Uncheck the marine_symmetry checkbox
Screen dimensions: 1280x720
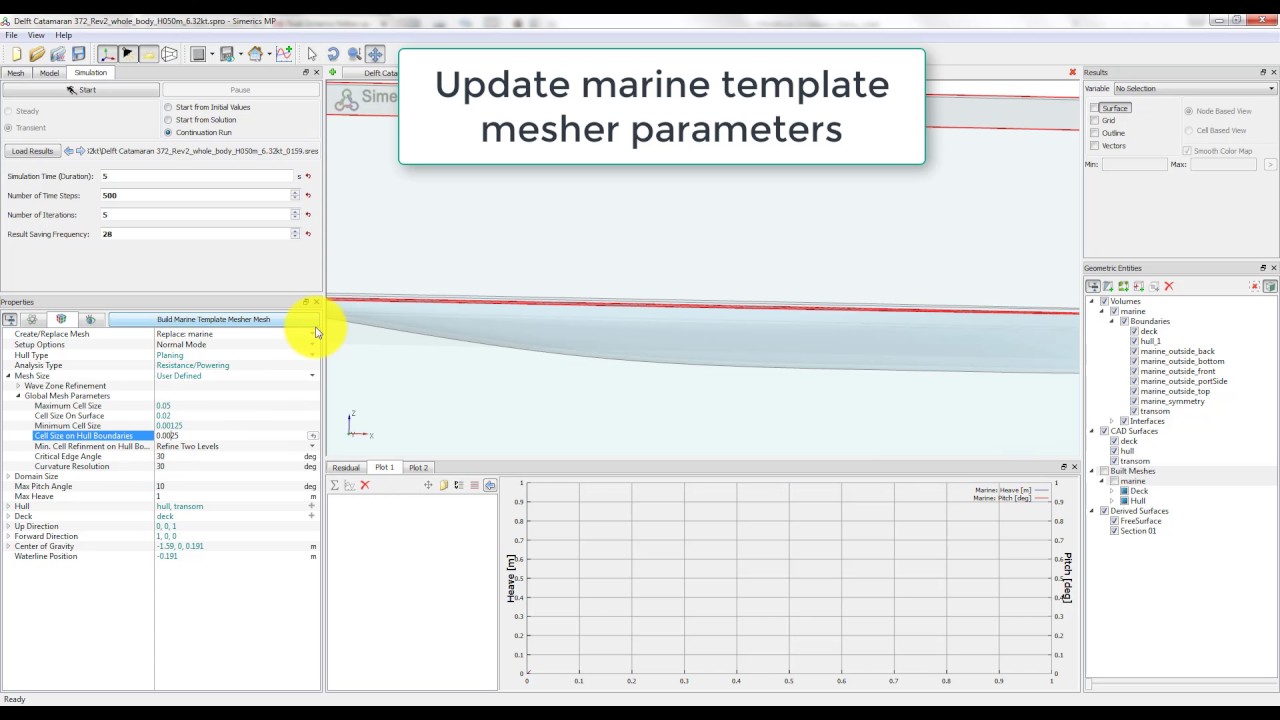pyautogui.click(x=1135, y=401)
